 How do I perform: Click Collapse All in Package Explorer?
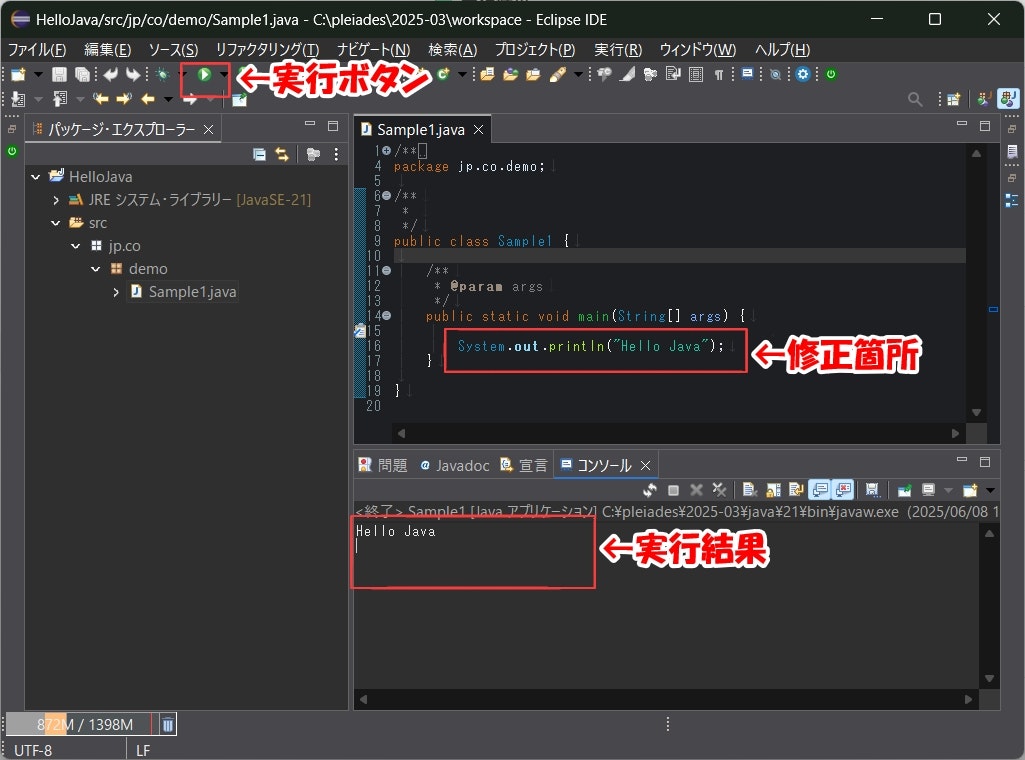260,154
